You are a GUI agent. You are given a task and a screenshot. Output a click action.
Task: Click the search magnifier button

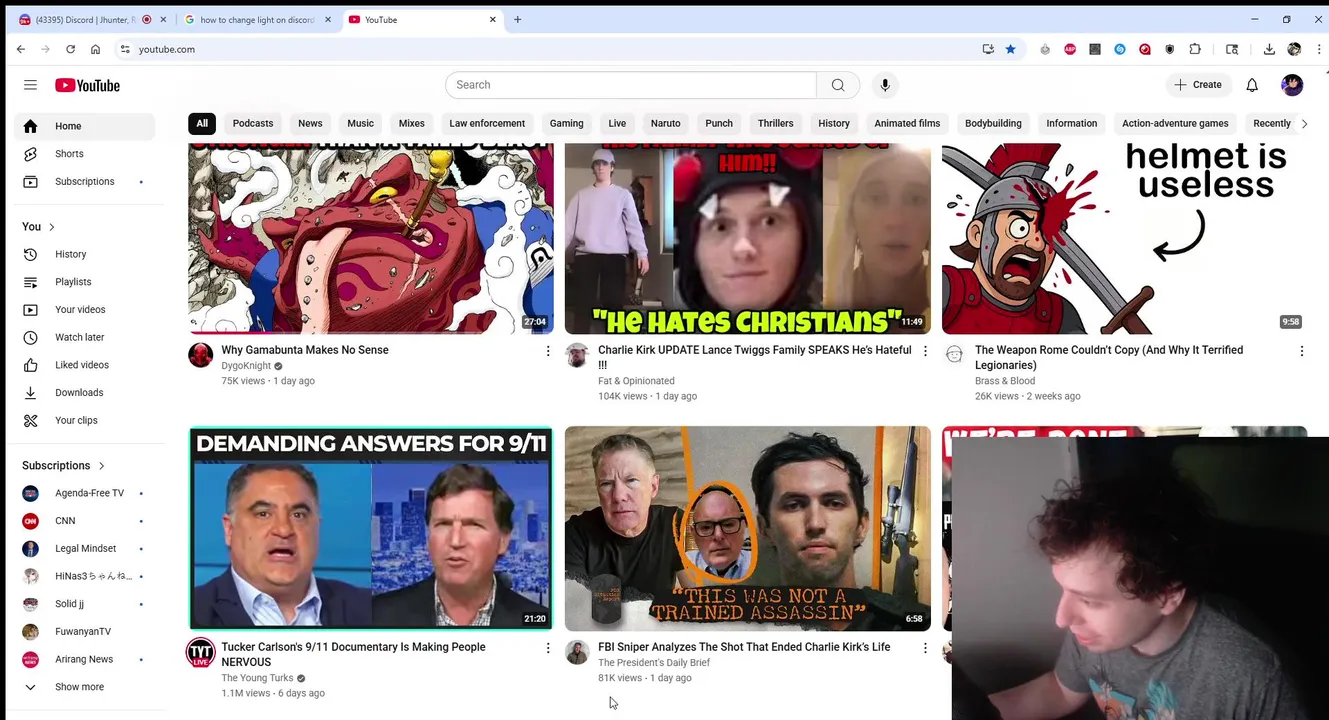(x=838, y=85)
